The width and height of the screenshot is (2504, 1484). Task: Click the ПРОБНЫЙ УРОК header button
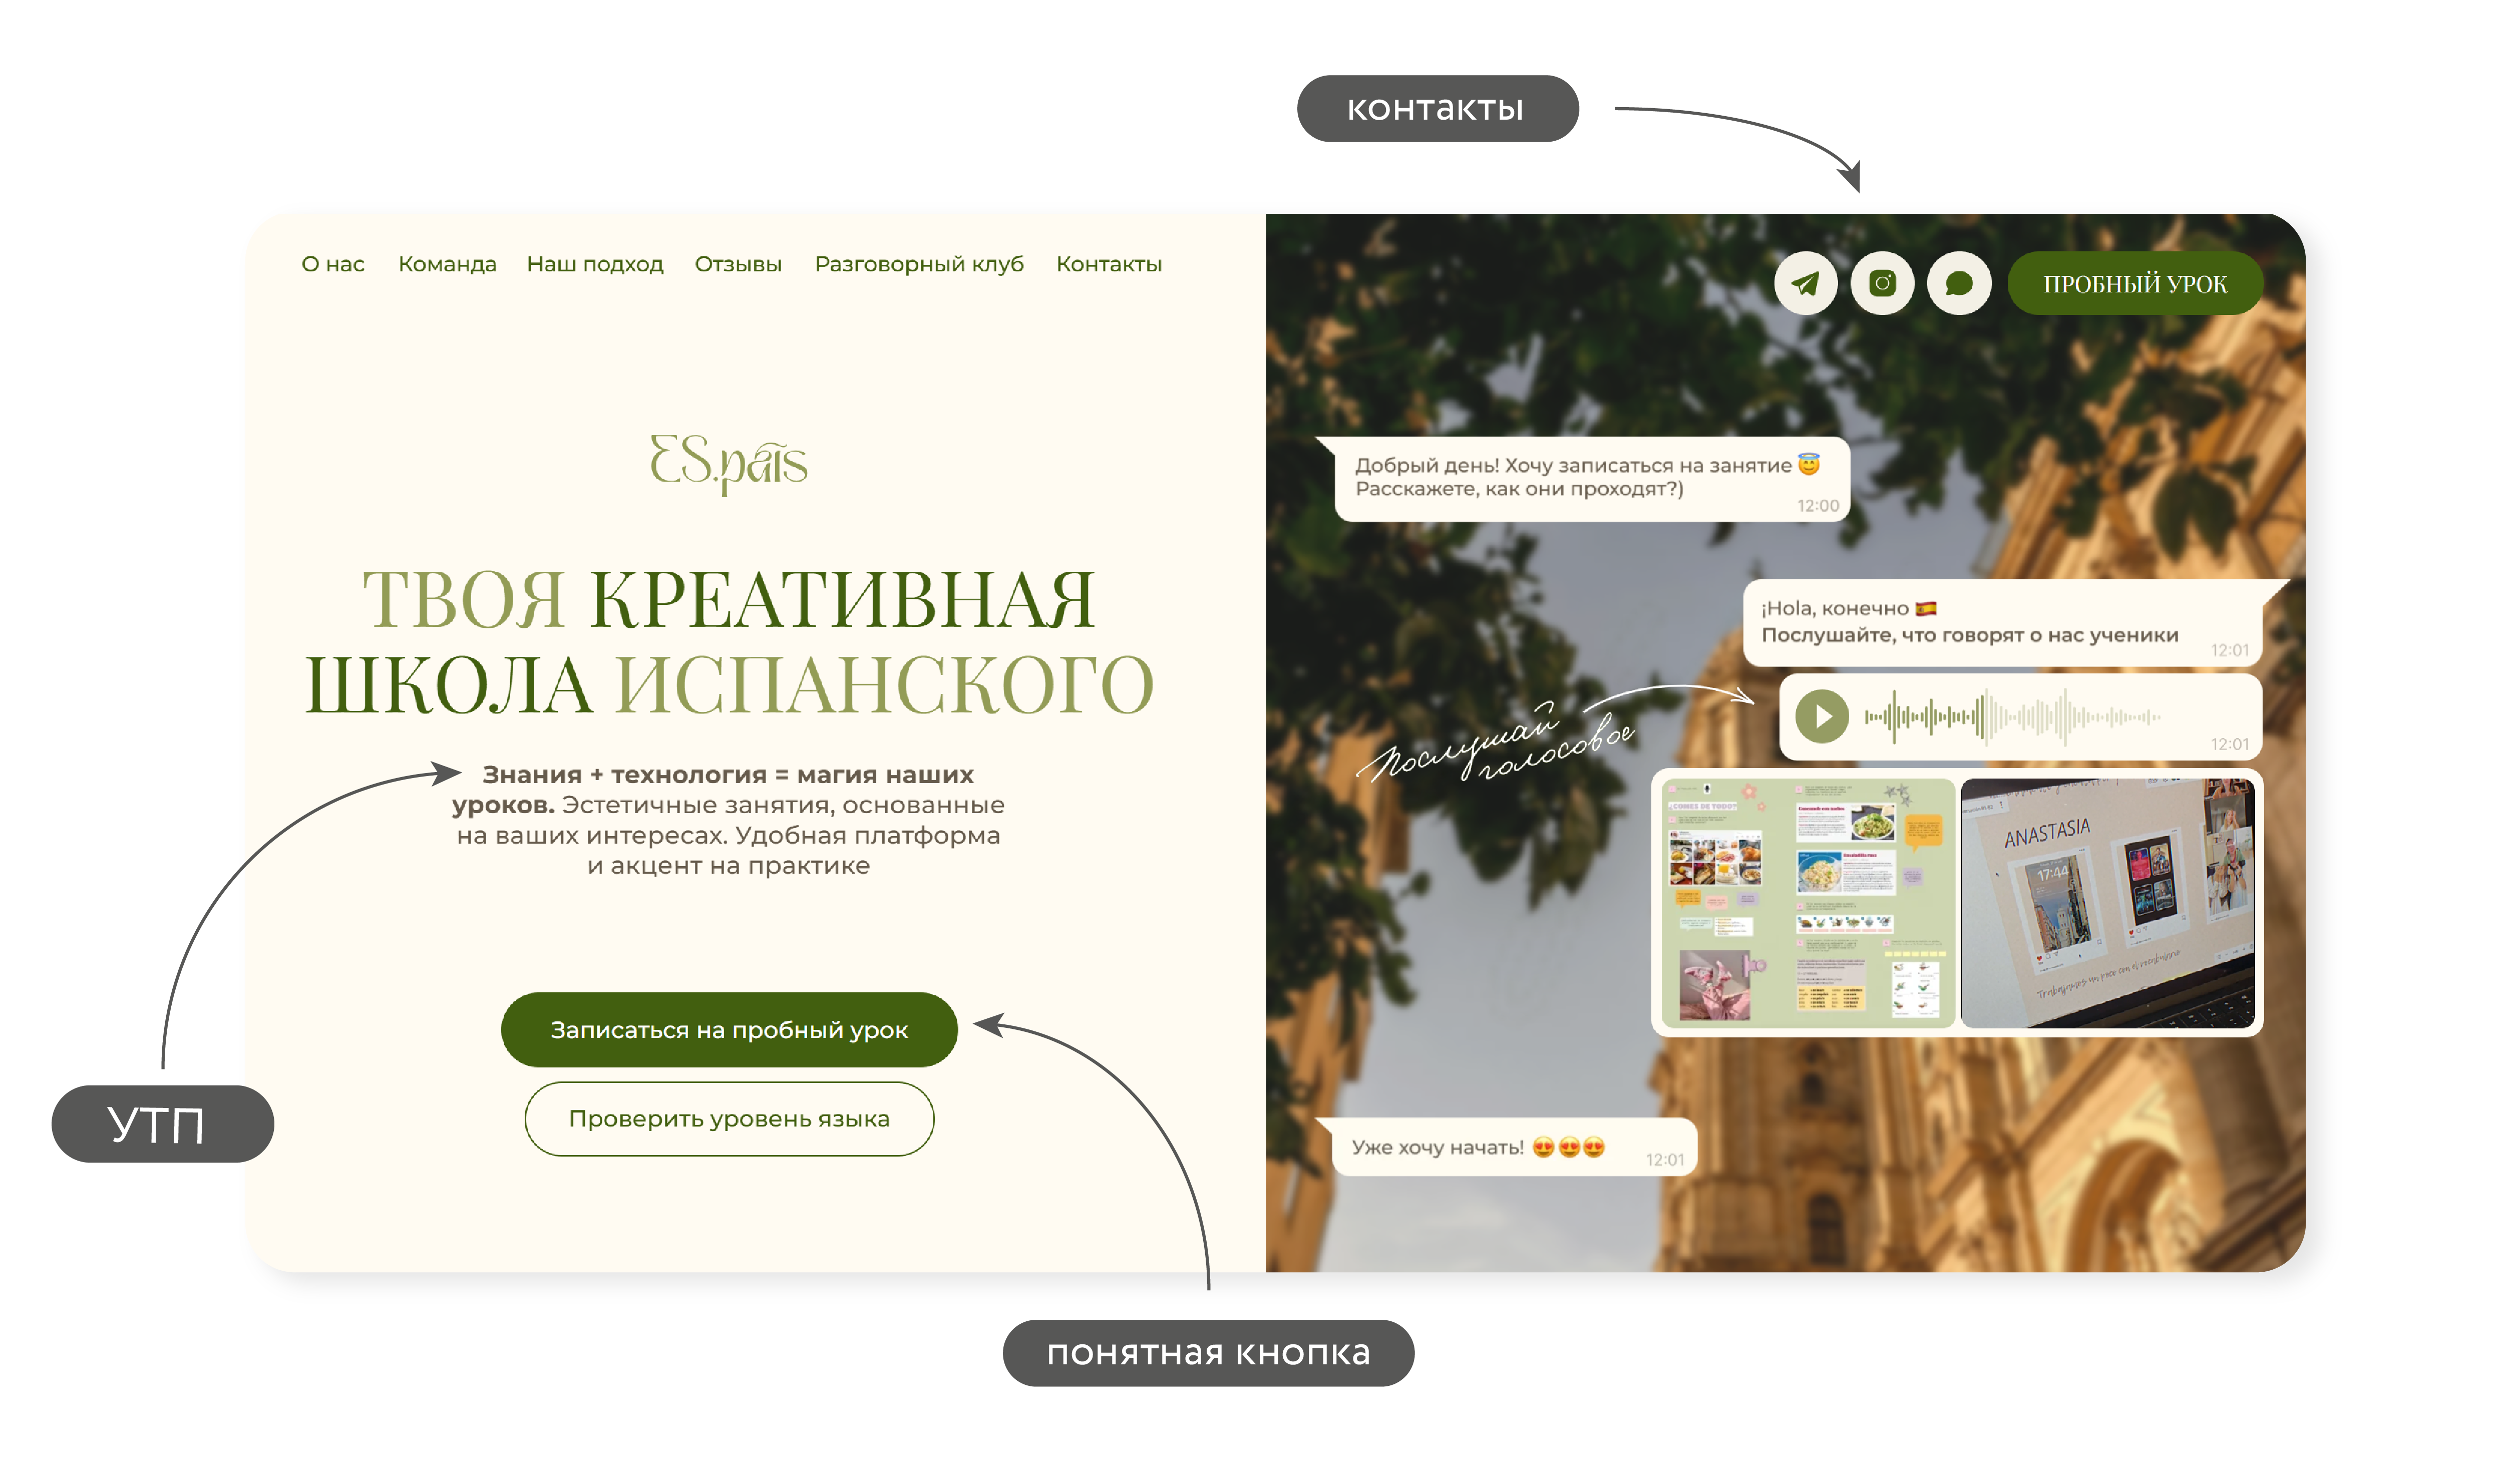coord(2135,284)
